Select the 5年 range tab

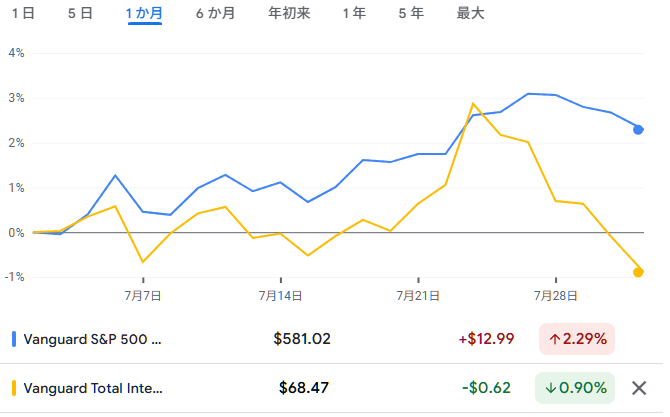coord(411,13)
